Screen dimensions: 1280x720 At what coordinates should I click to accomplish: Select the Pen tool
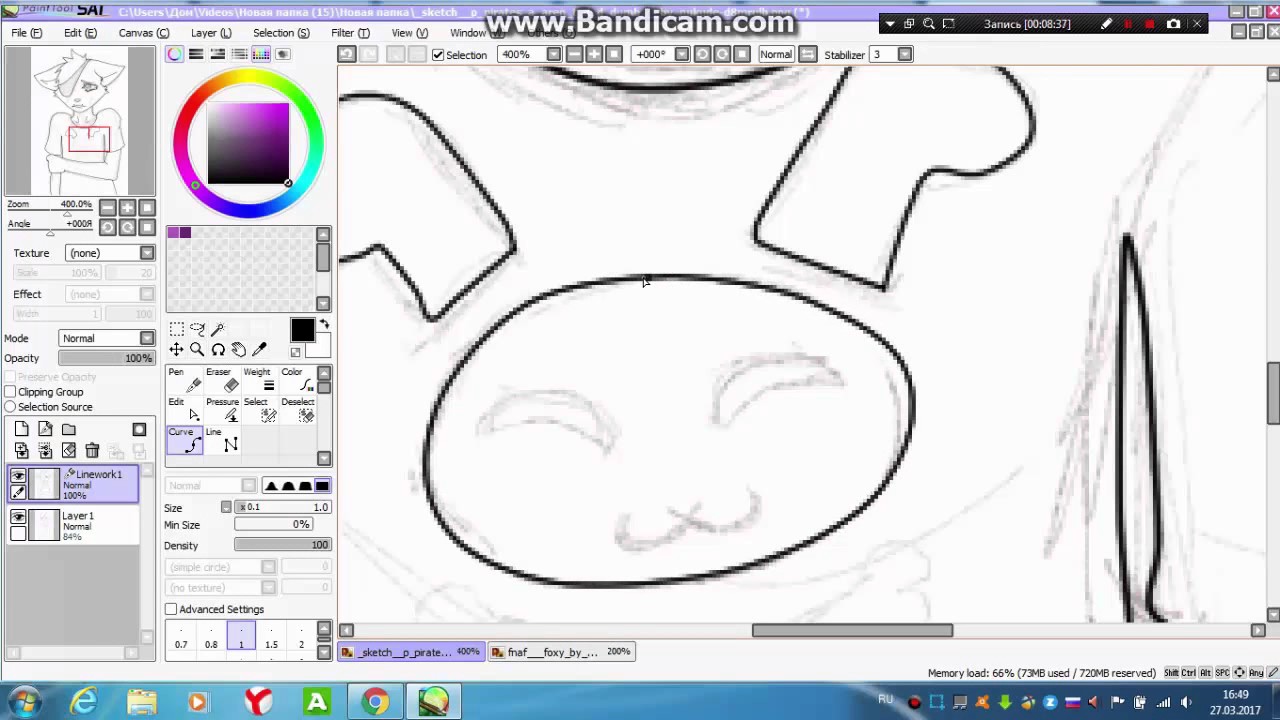point(186,380)
